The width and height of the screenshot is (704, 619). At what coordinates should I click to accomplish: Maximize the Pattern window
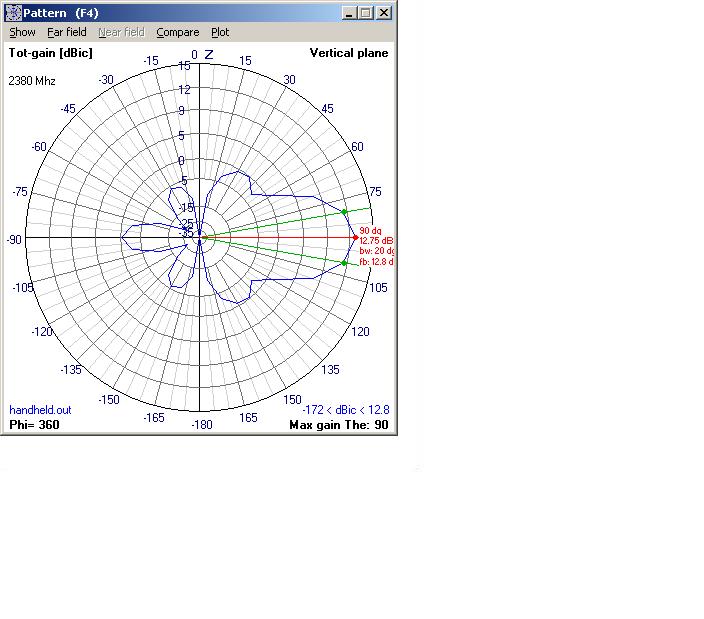point(365,13)
